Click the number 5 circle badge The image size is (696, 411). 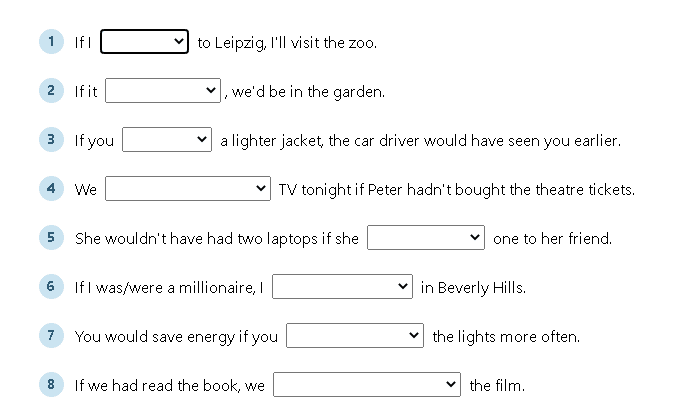point(51,237)
